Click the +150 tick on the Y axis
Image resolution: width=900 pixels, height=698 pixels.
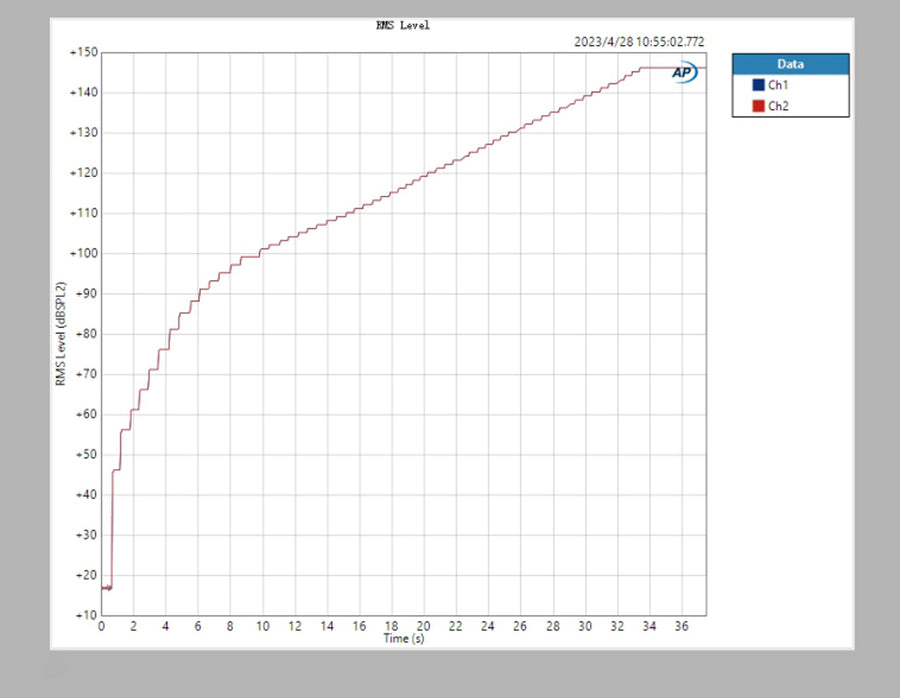coord(83,52)
